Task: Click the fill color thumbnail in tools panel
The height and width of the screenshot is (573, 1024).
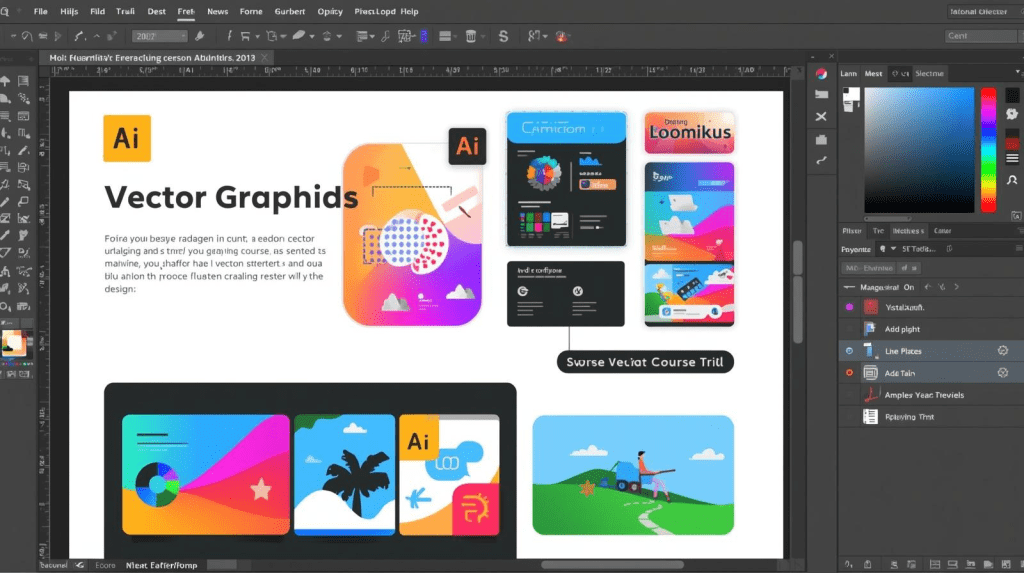Action: (13, 343)
